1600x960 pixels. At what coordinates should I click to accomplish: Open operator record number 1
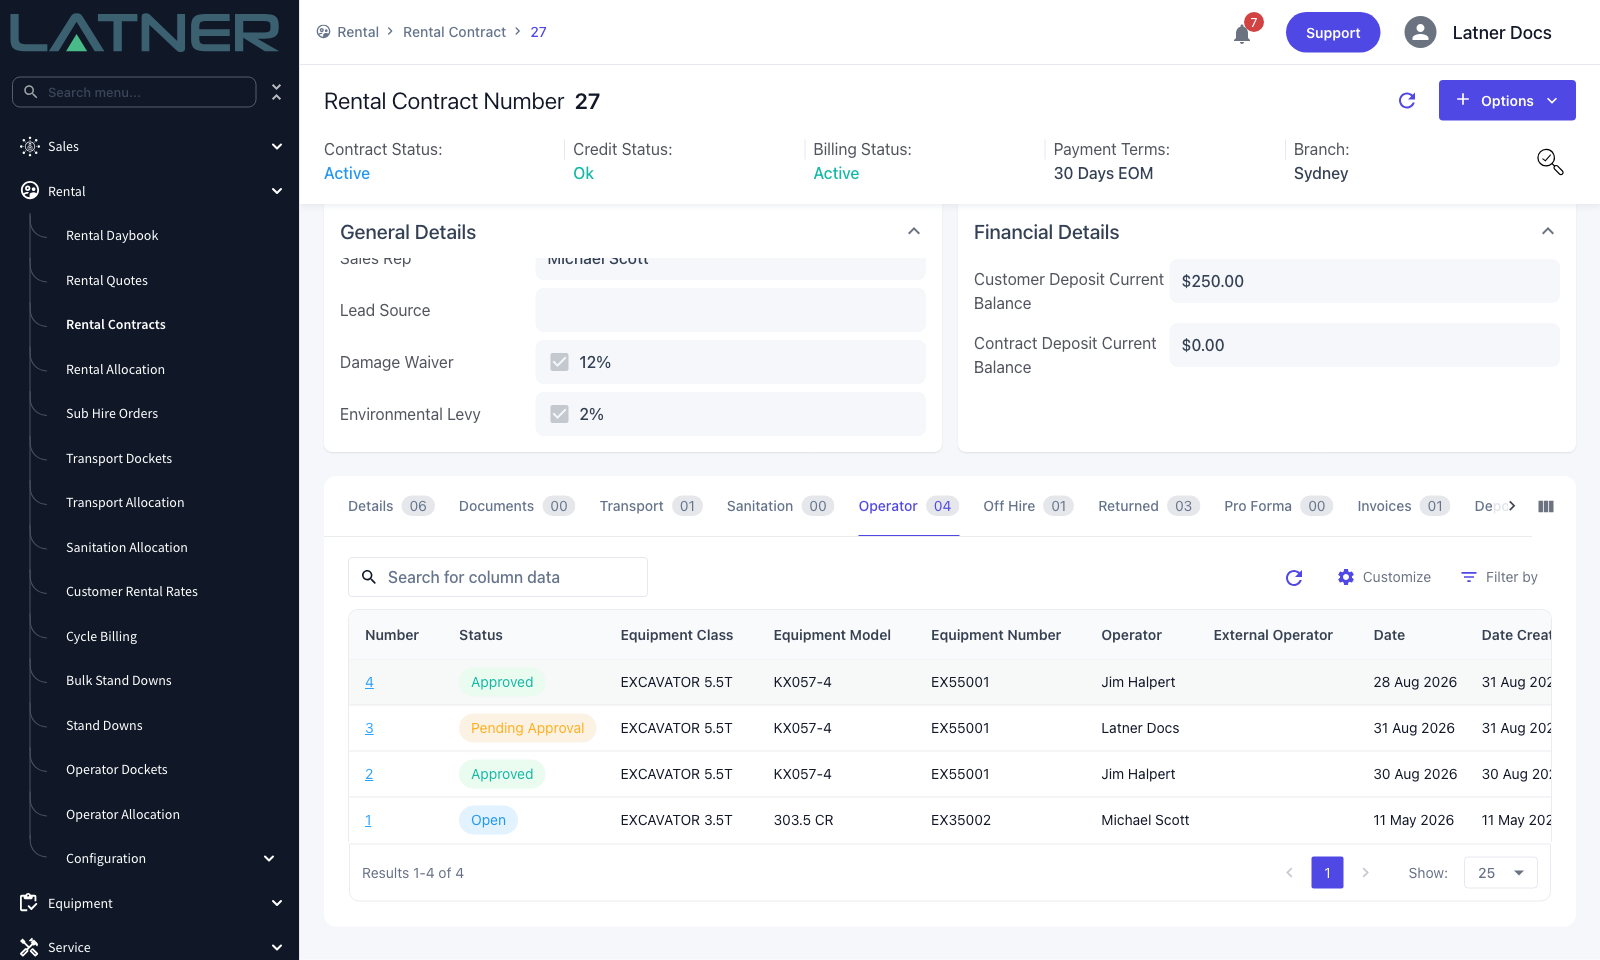click(368, 820)
